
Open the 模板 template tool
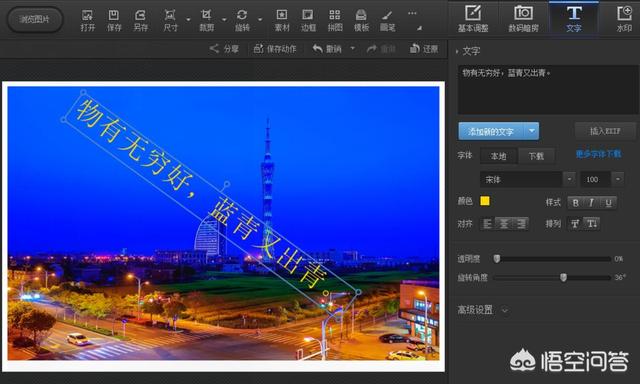tap(361, 20)
